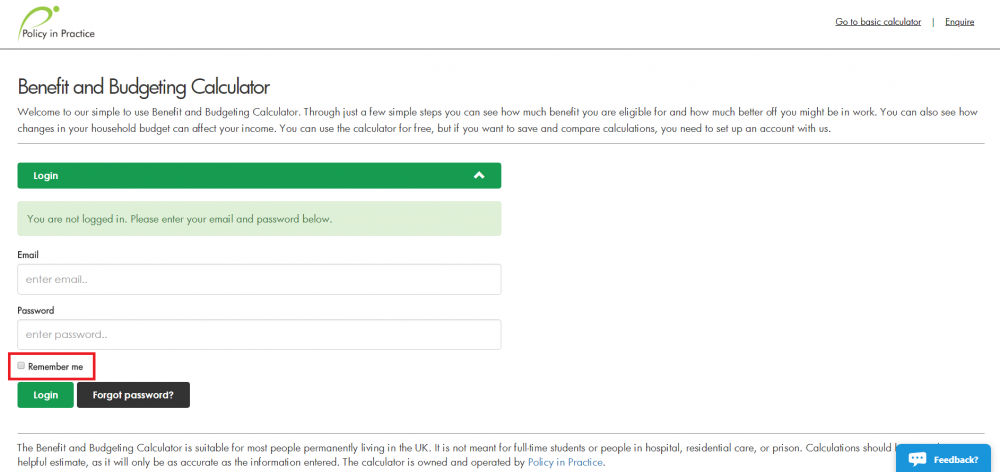Open the Policy in Practice footer link
The width and height of the screenshot is (1000, 472).
(566, 463)
